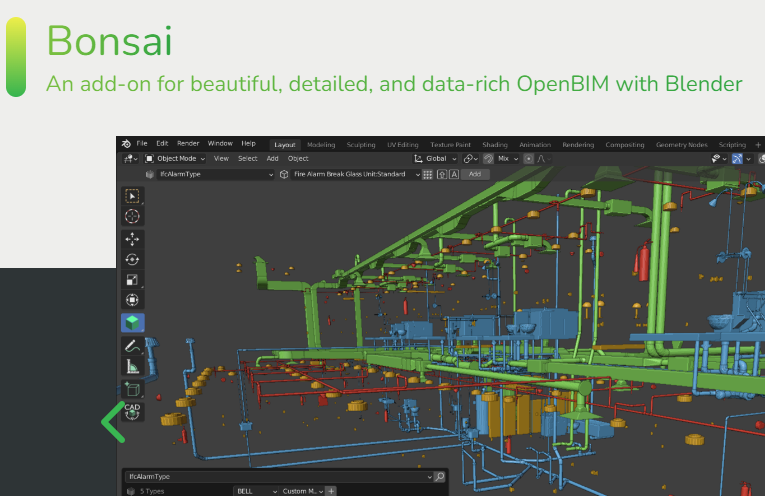Viewport: 765px width, 496px height.
Task: Click the Add button in the header
Action: coord(475,174)
